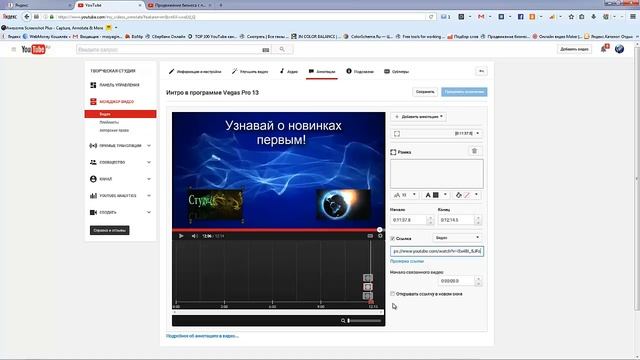The width and height of the screenshot is (640, 360).
Task: Click the bookmark star icon in the toolbar
Action: coord(571,17)
